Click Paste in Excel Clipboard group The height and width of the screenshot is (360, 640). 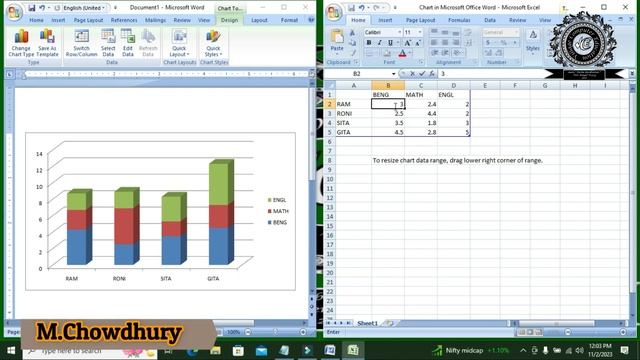[x=337, y=41]
